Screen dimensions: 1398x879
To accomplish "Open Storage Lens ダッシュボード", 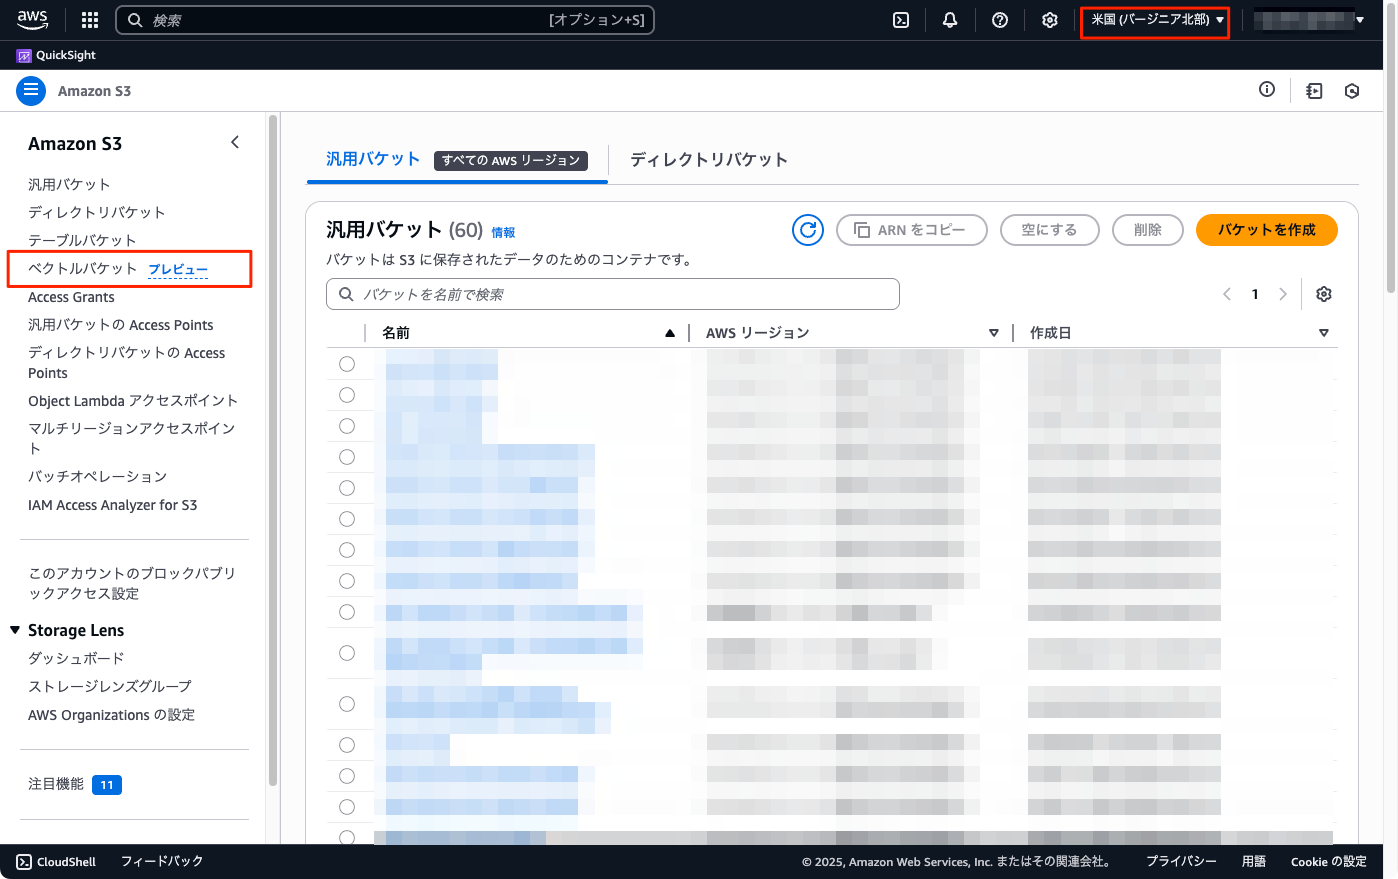I will coord(76,658).
